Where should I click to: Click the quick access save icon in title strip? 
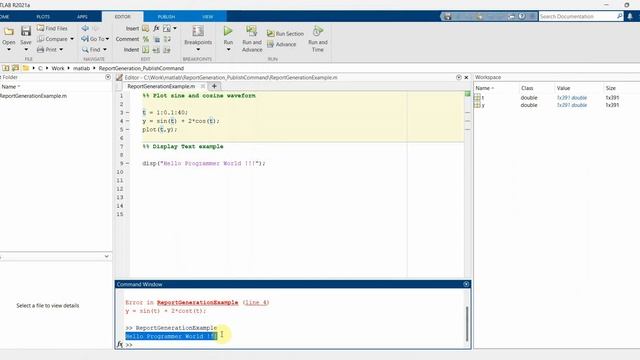(448, 16)
